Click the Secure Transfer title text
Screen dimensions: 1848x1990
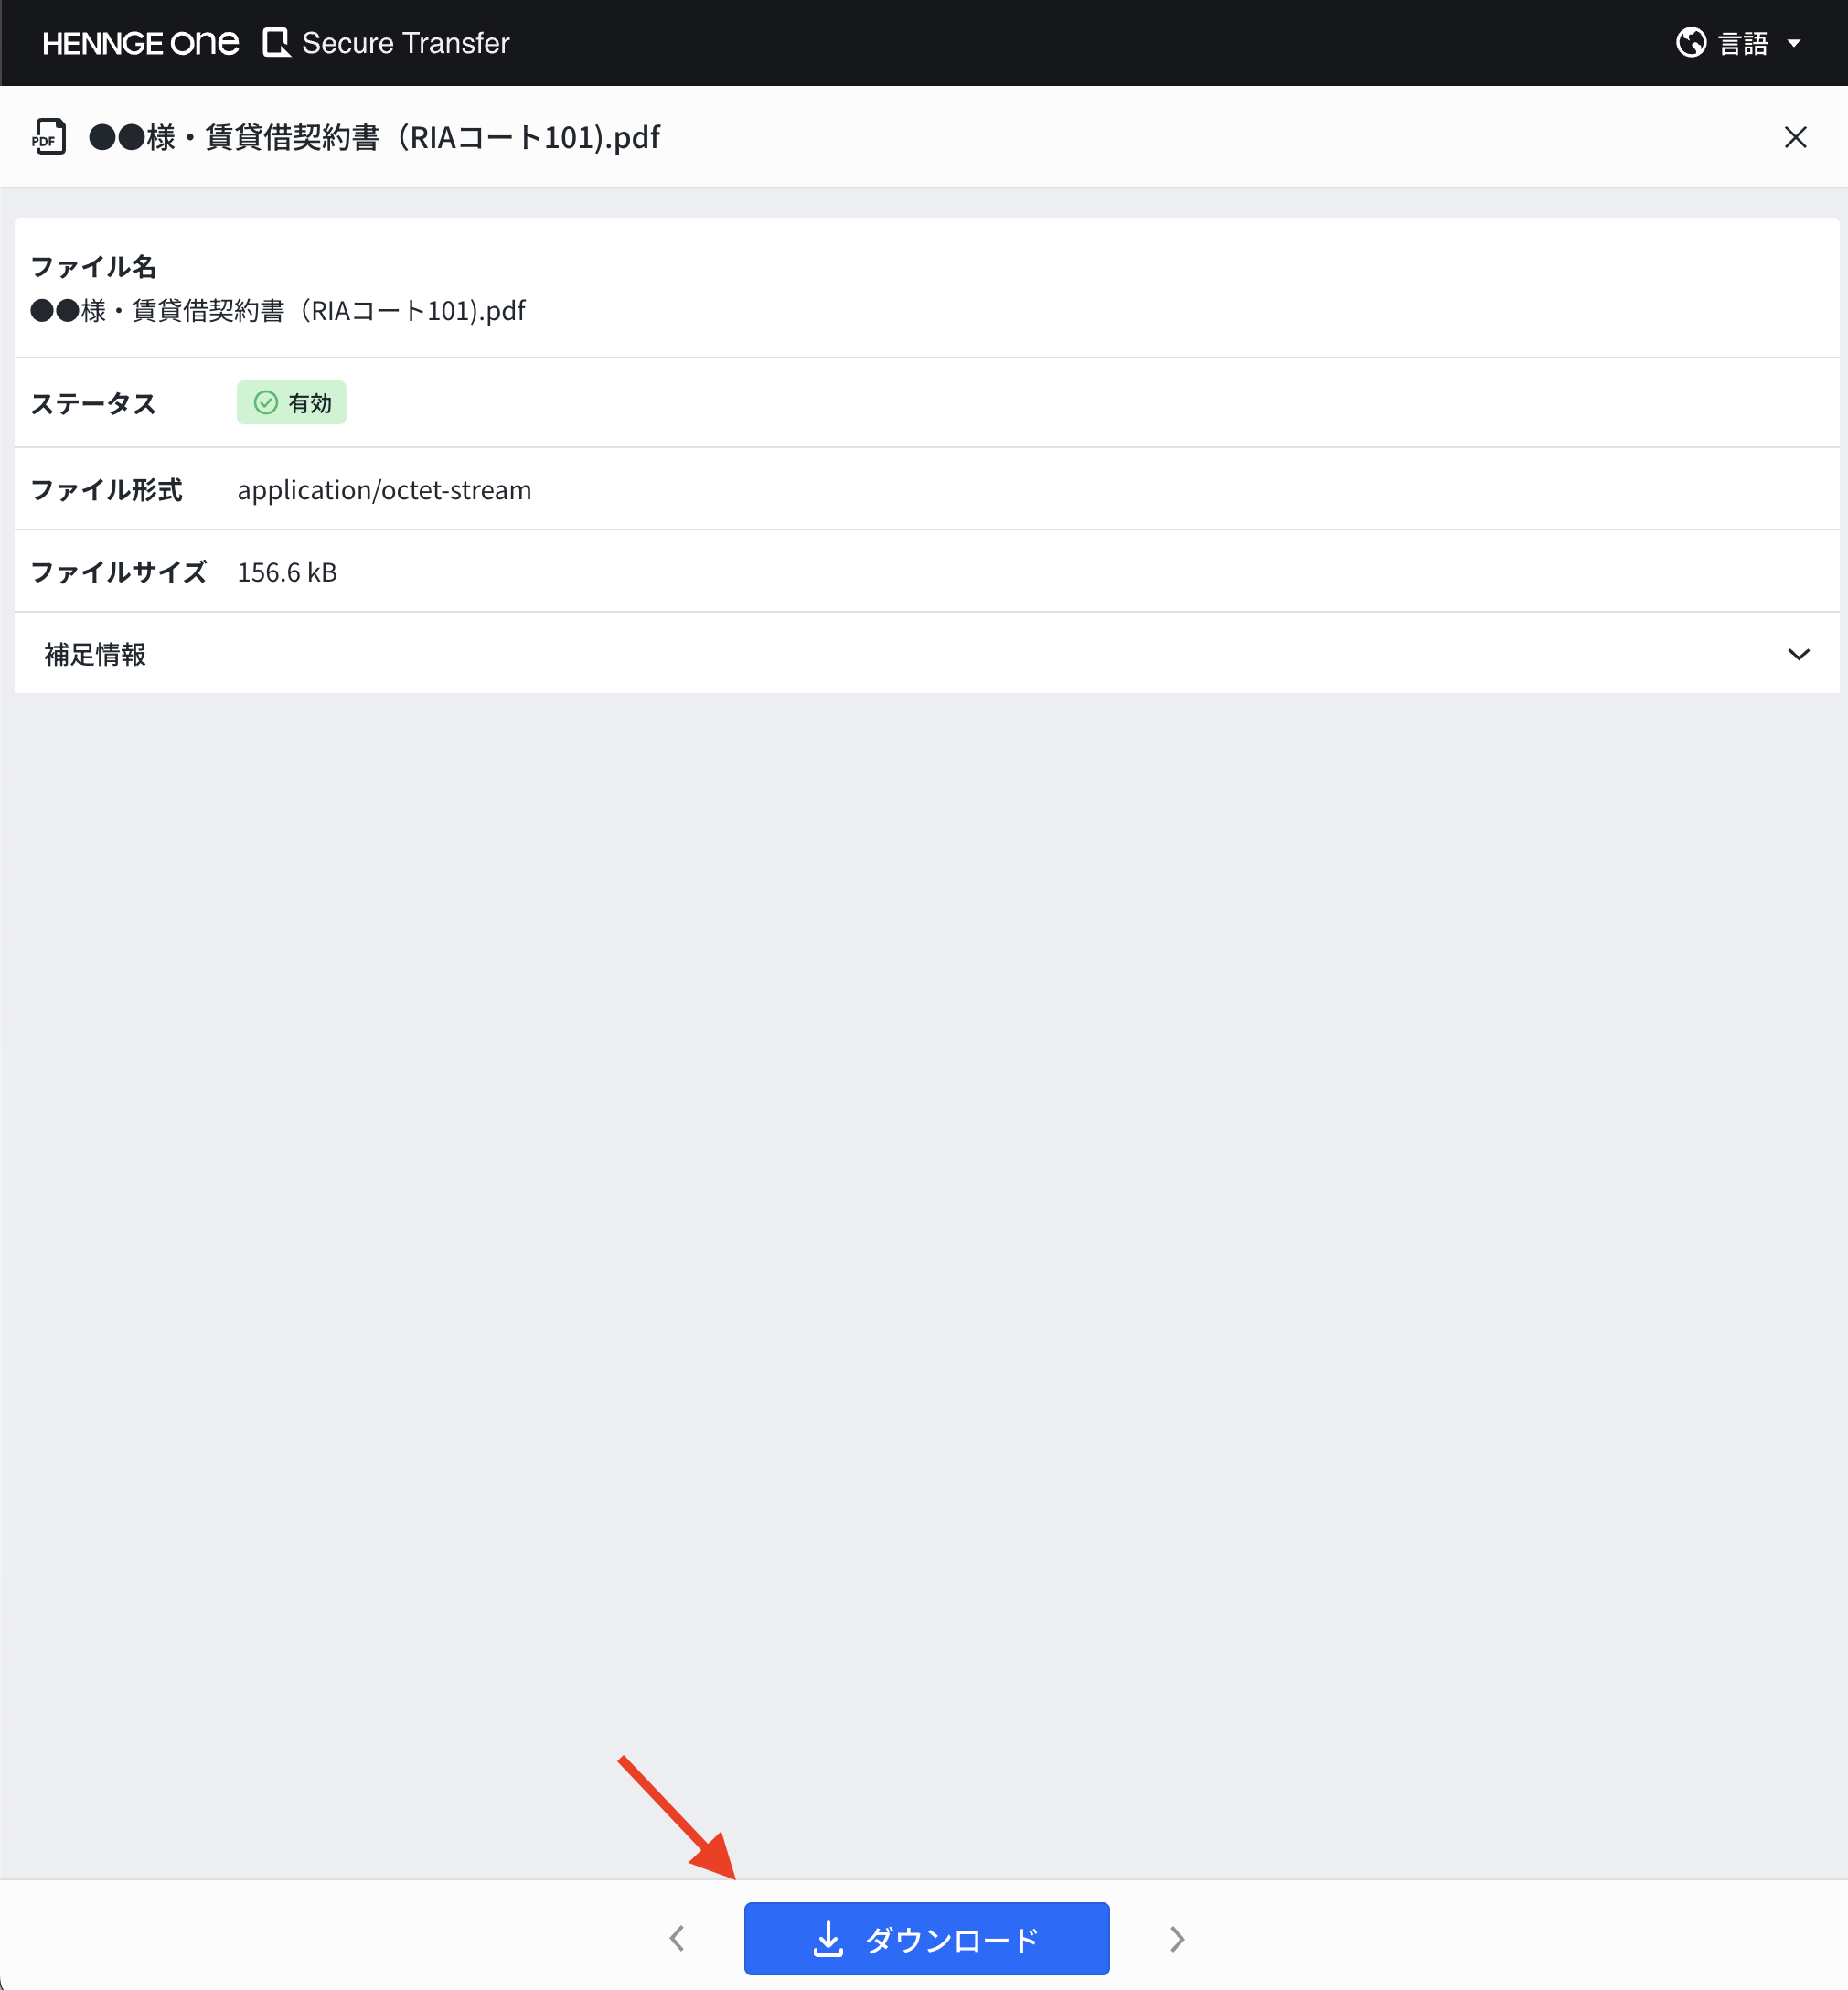(x=405, y=43)
